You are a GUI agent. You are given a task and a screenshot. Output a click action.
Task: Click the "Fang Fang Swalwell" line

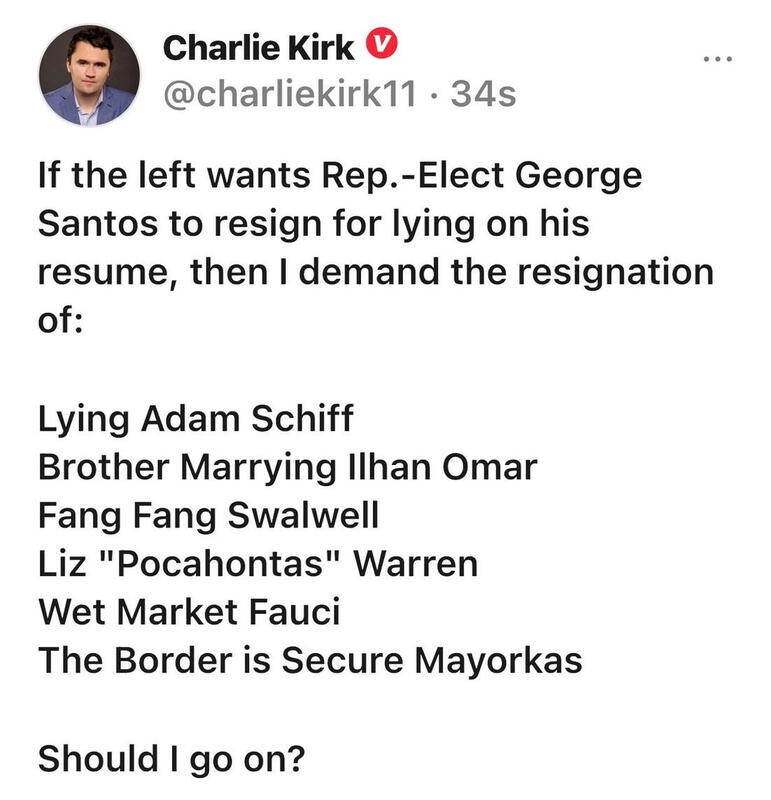(x=209, y=515)
